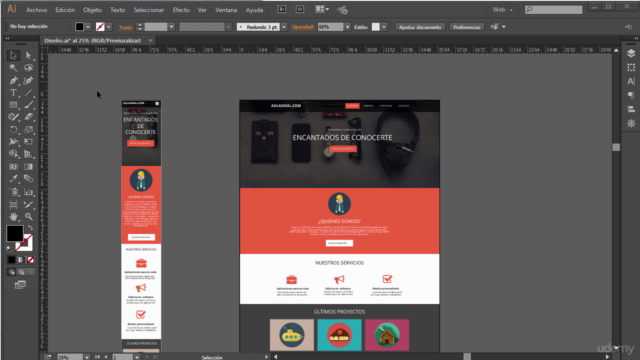The image size is (640, 360).
Task: Open the Character panel icon
Action: [631, 81]
